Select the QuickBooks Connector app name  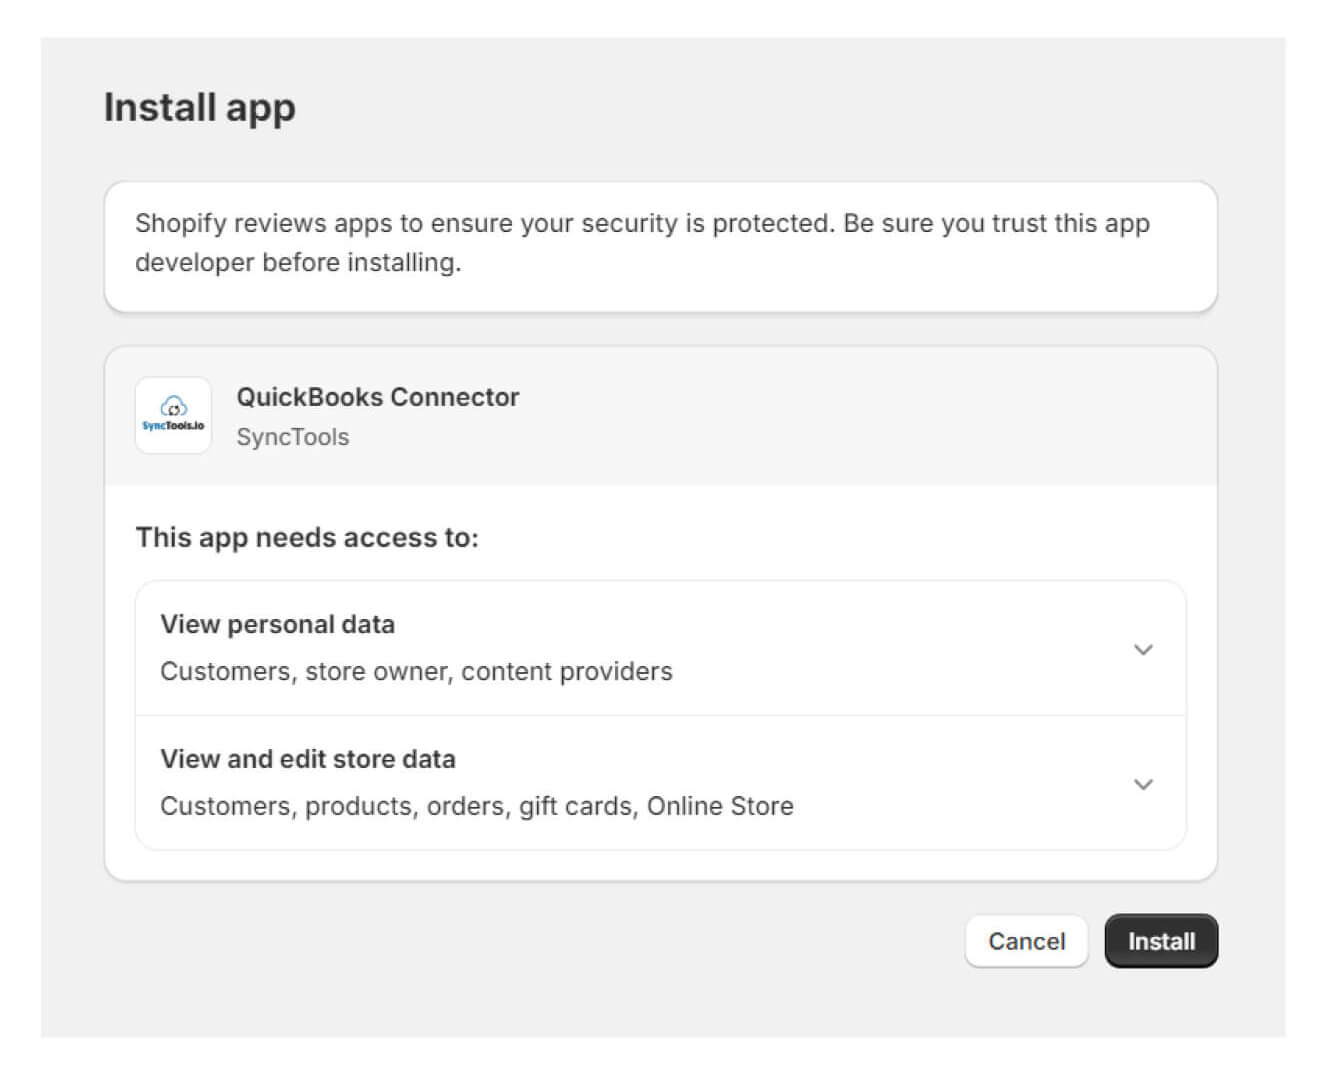click(378, 397)
